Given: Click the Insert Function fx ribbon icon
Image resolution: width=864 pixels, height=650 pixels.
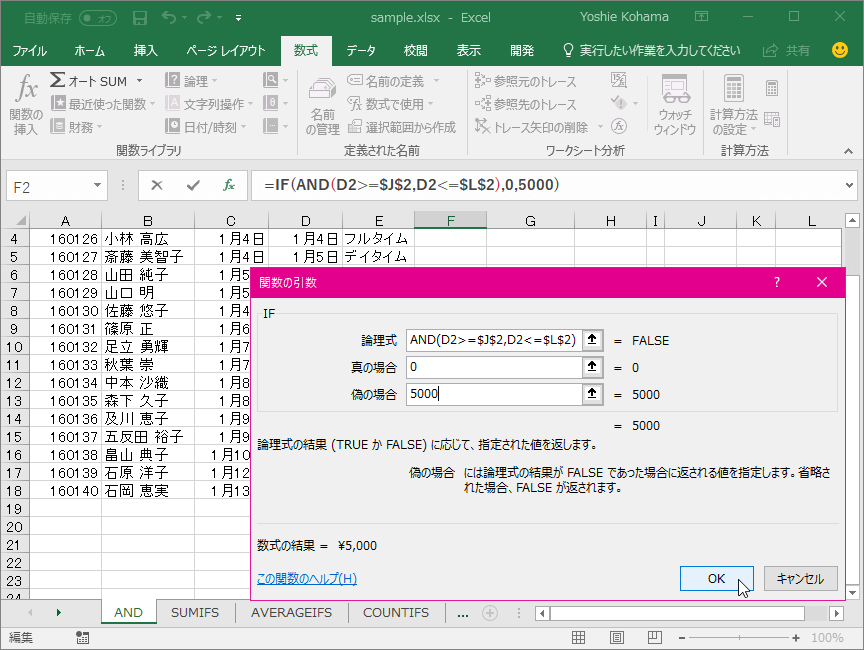Looking at the screenshot, I should 26,104.
